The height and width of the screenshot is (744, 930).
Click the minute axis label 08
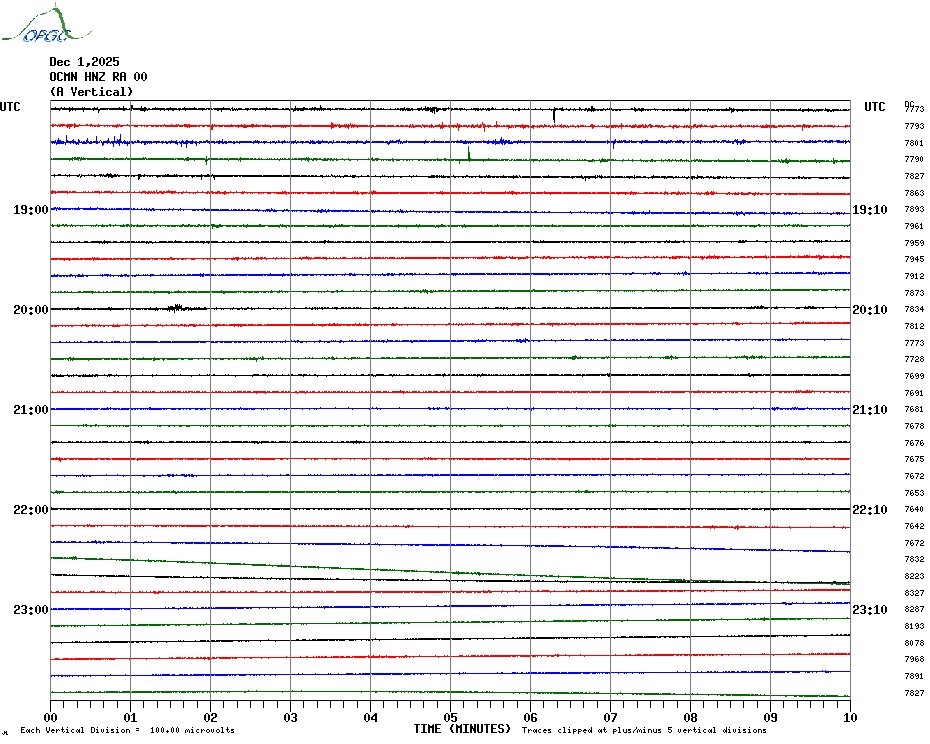(690, 717)
